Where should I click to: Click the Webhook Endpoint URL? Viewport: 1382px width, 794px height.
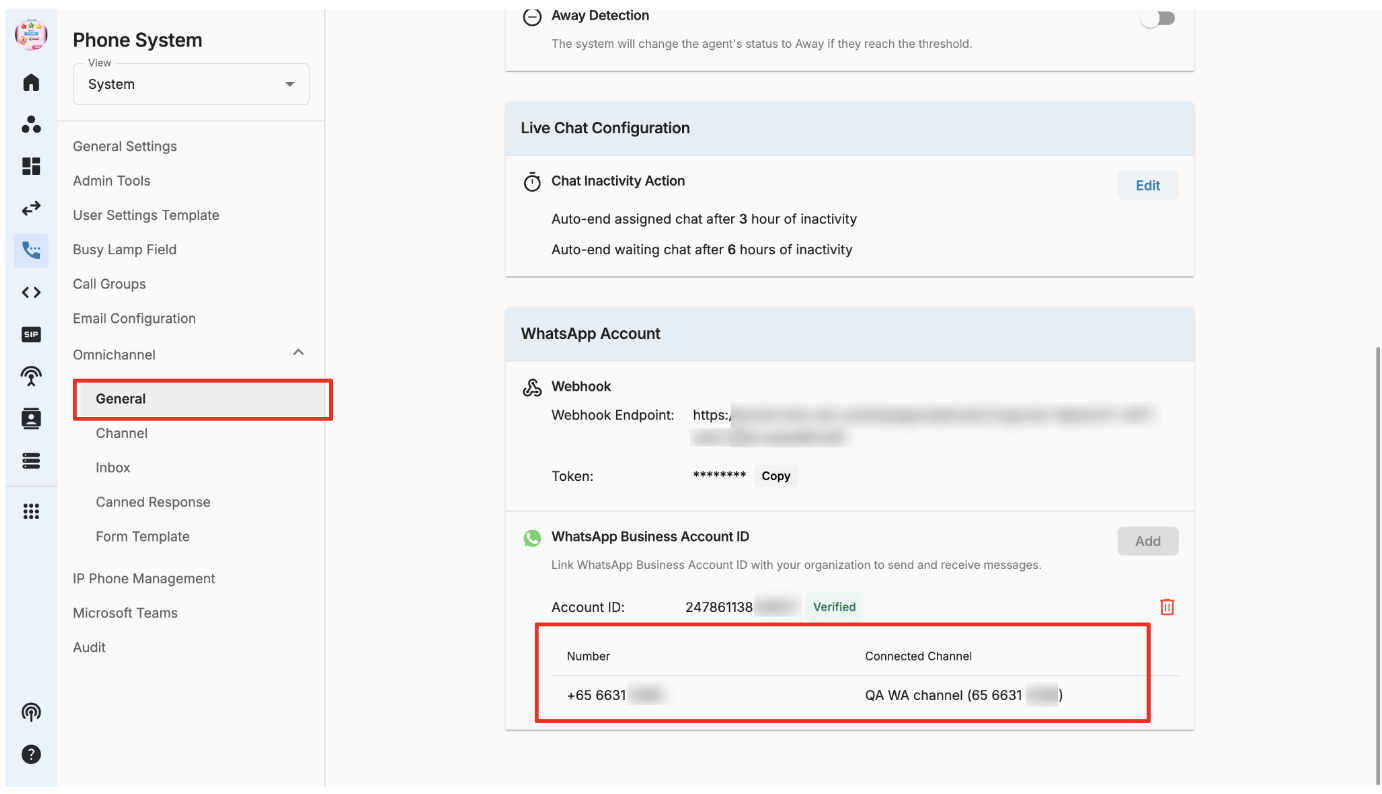(x=925, y=425)
